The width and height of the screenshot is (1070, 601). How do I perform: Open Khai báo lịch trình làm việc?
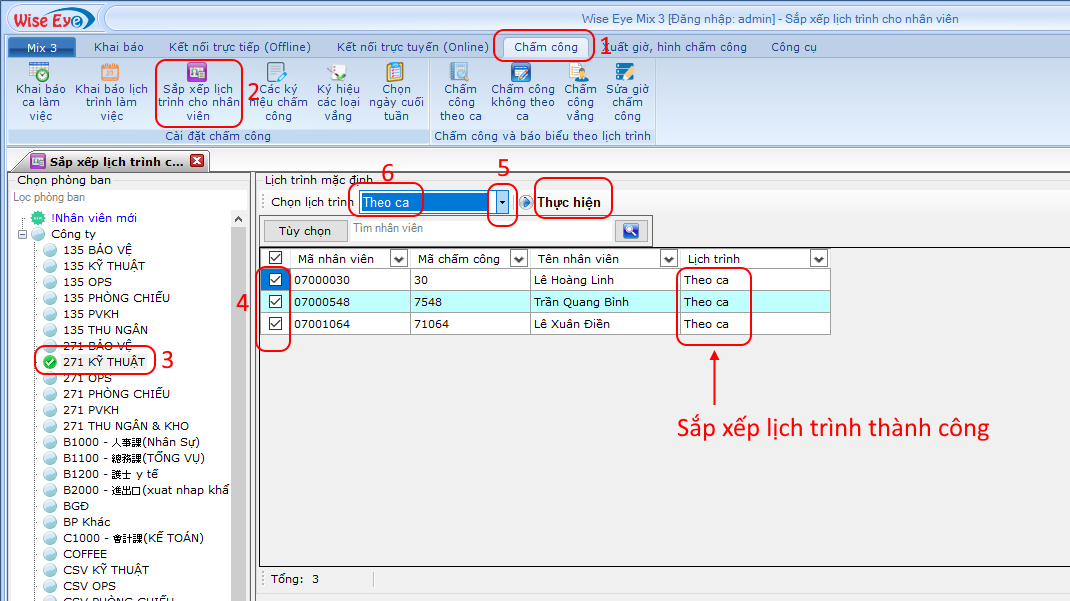click(x=111, y=90)
